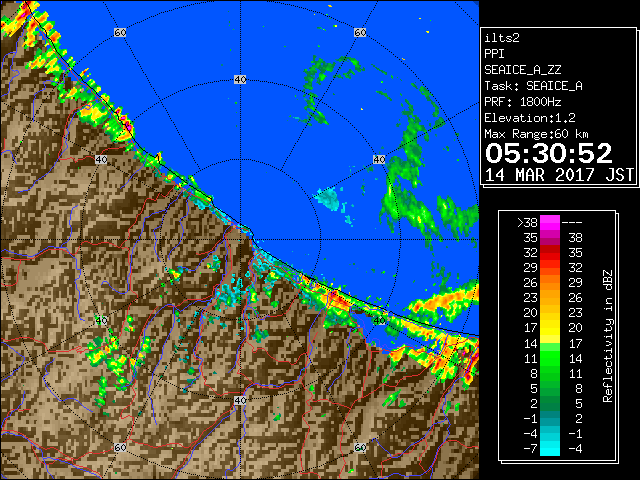
Task: Select the PPI scan type label
Action: click(x=494, y=54)
